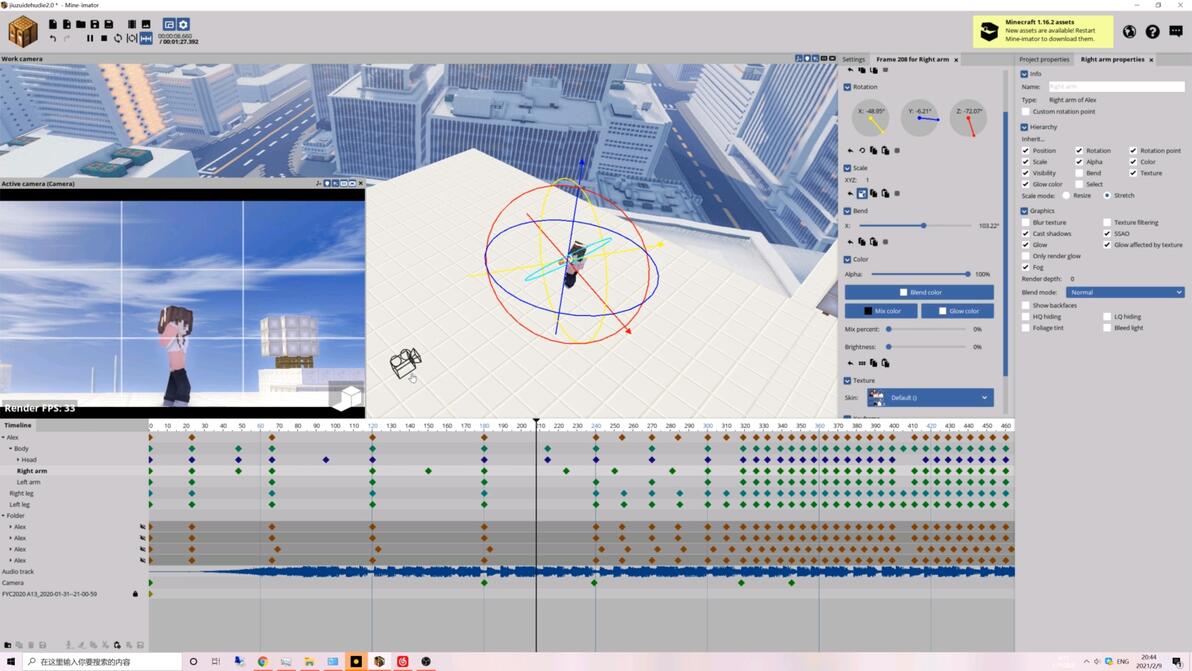Image resolution: width=1192 pixels, height=671 pixels.
Task: Open the settings gear in the toolbar
Action: [x=183, y=24]
